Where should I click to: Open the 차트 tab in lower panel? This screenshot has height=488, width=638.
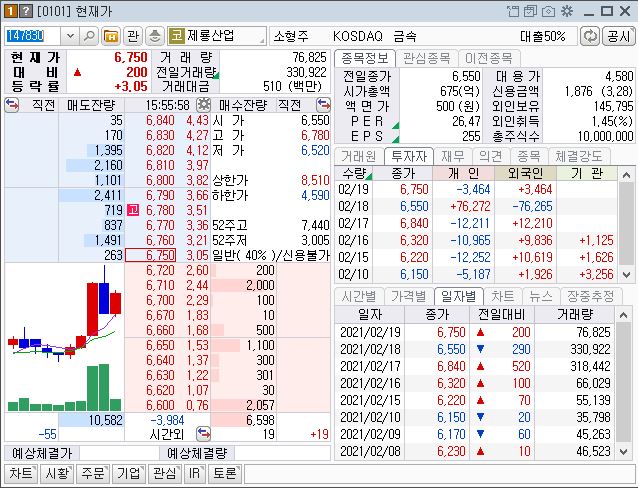503,296
